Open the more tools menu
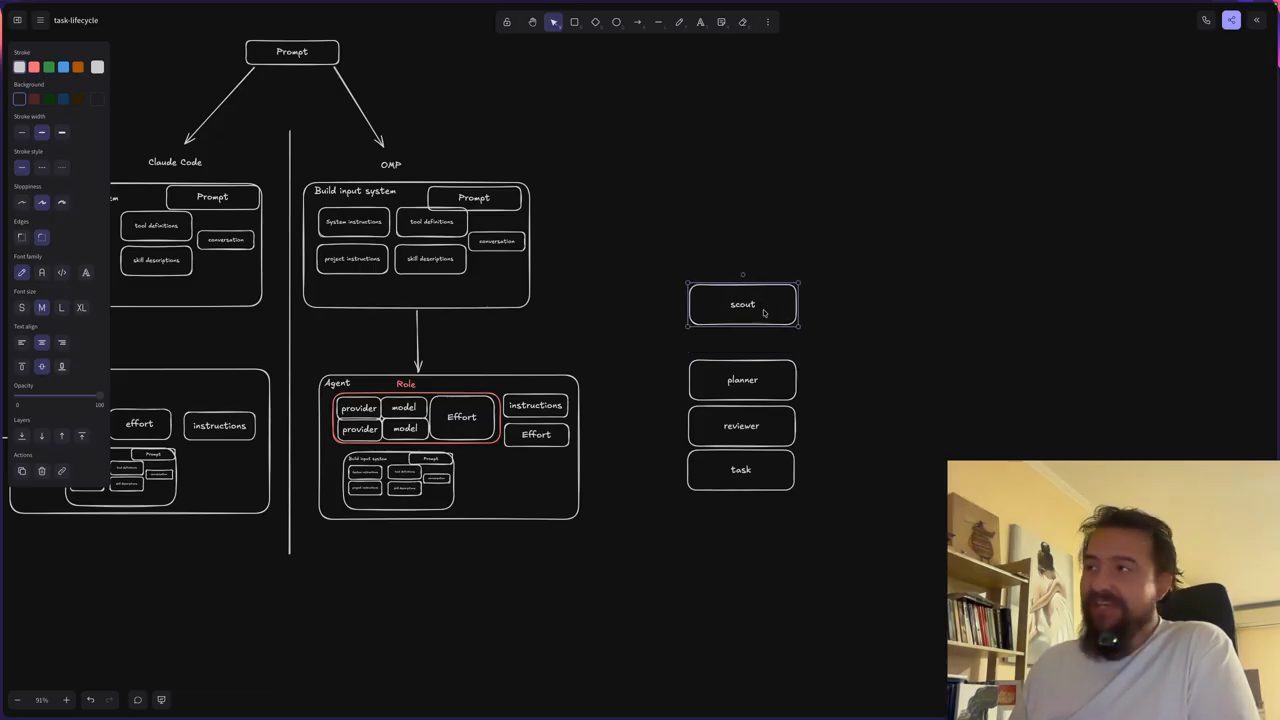 (x=768, y=22)
